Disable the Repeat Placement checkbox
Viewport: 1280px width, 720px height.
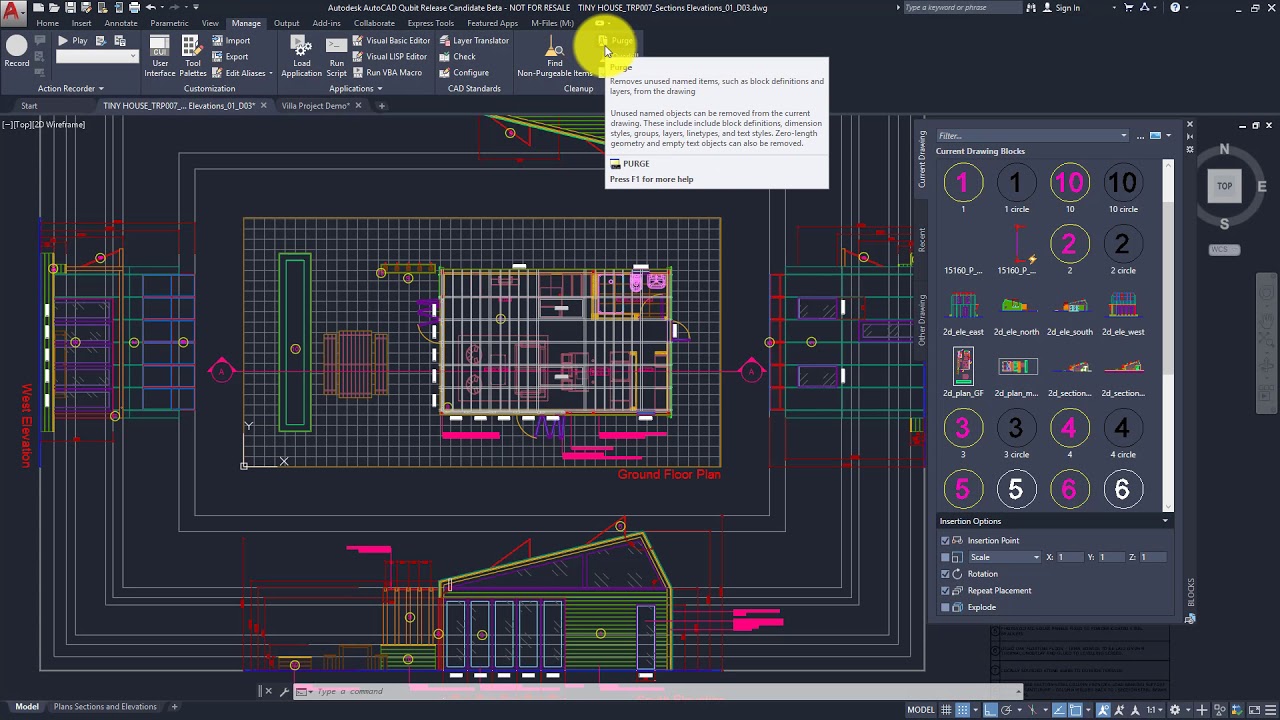pyautogui.click(x=945, y=590)
